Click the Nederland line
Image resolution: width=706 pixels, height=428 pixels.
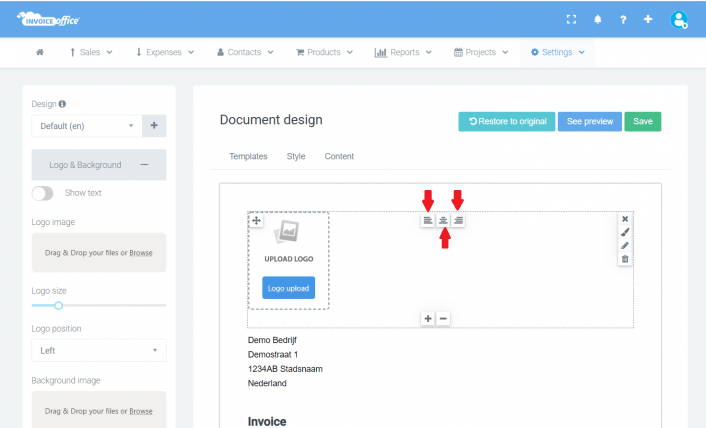click(x=267, y=383)
